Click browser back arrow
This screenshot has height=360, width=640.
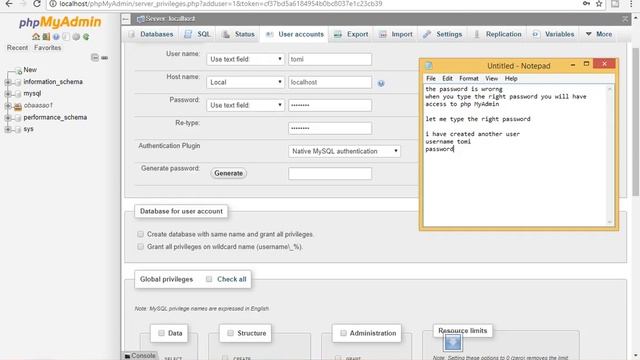pyautogui.click(x=8, y=4)
